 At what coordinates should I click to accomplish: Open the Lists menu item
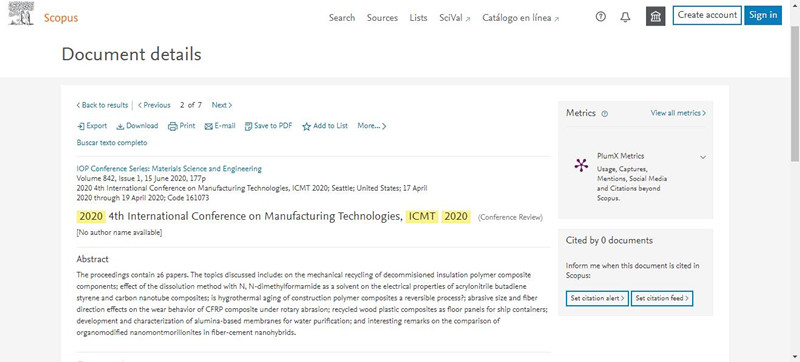click(x=418, y=18)
